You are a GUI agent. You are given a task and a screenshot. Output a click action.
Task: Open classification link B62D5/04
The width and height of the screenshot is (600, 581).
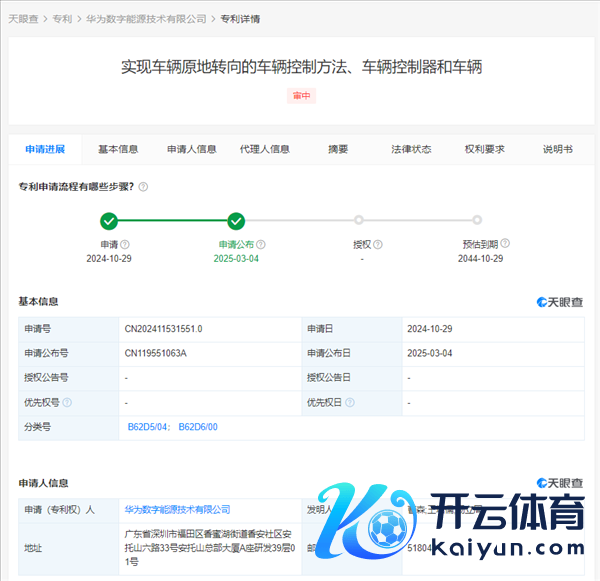pyautogui.click(x=147, y=428)
